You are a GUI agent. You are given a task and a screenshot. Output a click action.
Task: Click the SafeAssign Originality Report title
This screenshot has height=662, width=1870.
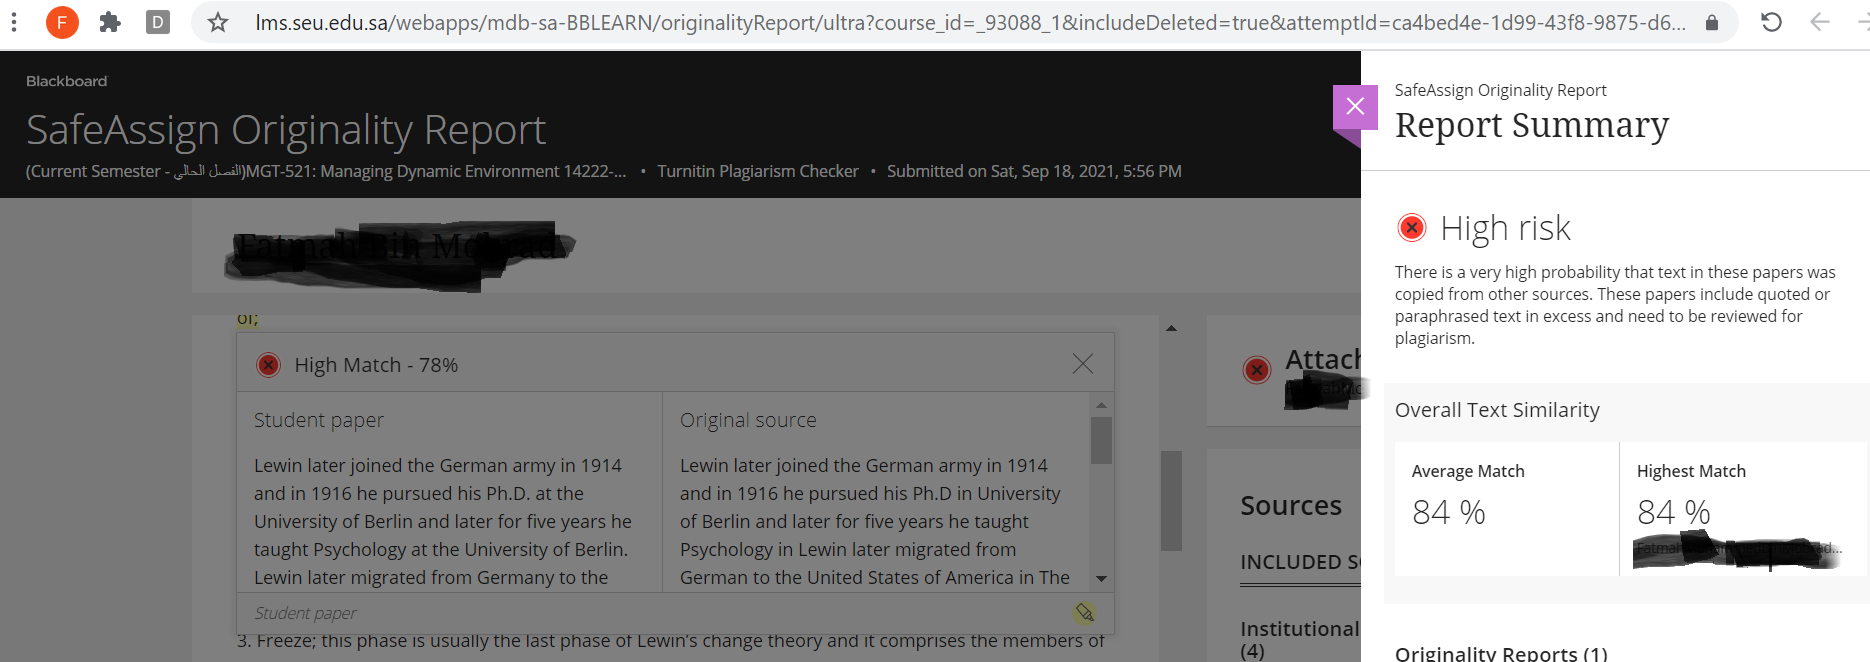click(x=286, y=130)
